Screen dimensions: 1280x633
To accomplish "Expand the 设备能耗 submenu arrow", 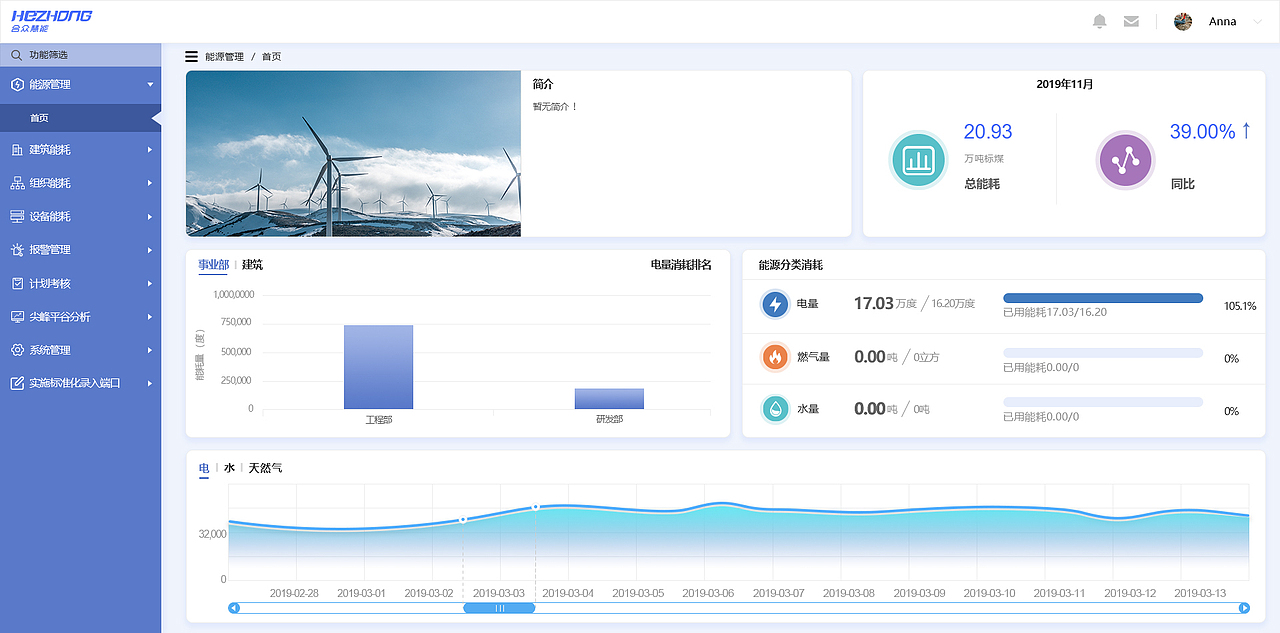I will 149,216.
